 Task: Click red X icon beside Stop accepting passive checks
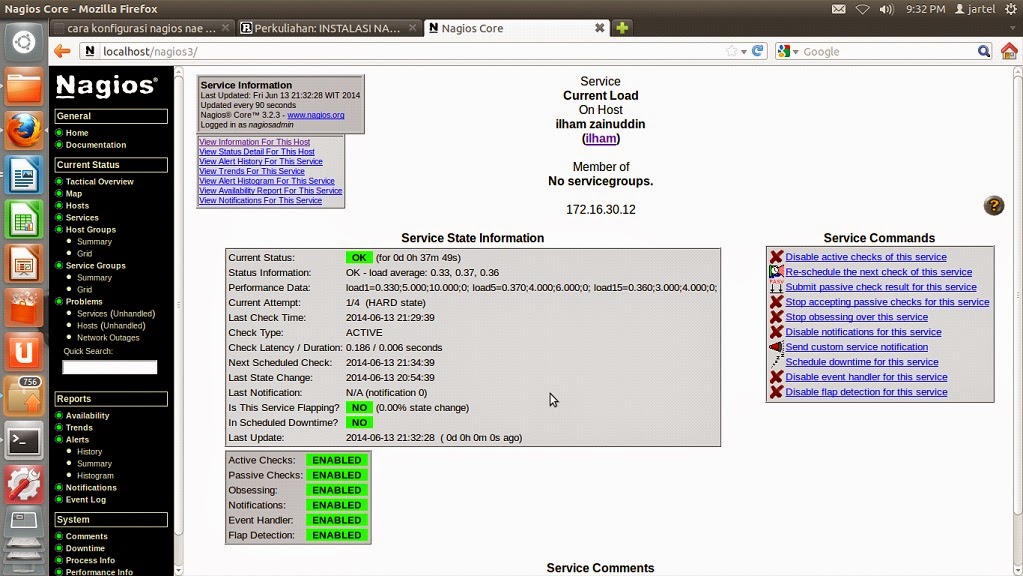[776, 302]
